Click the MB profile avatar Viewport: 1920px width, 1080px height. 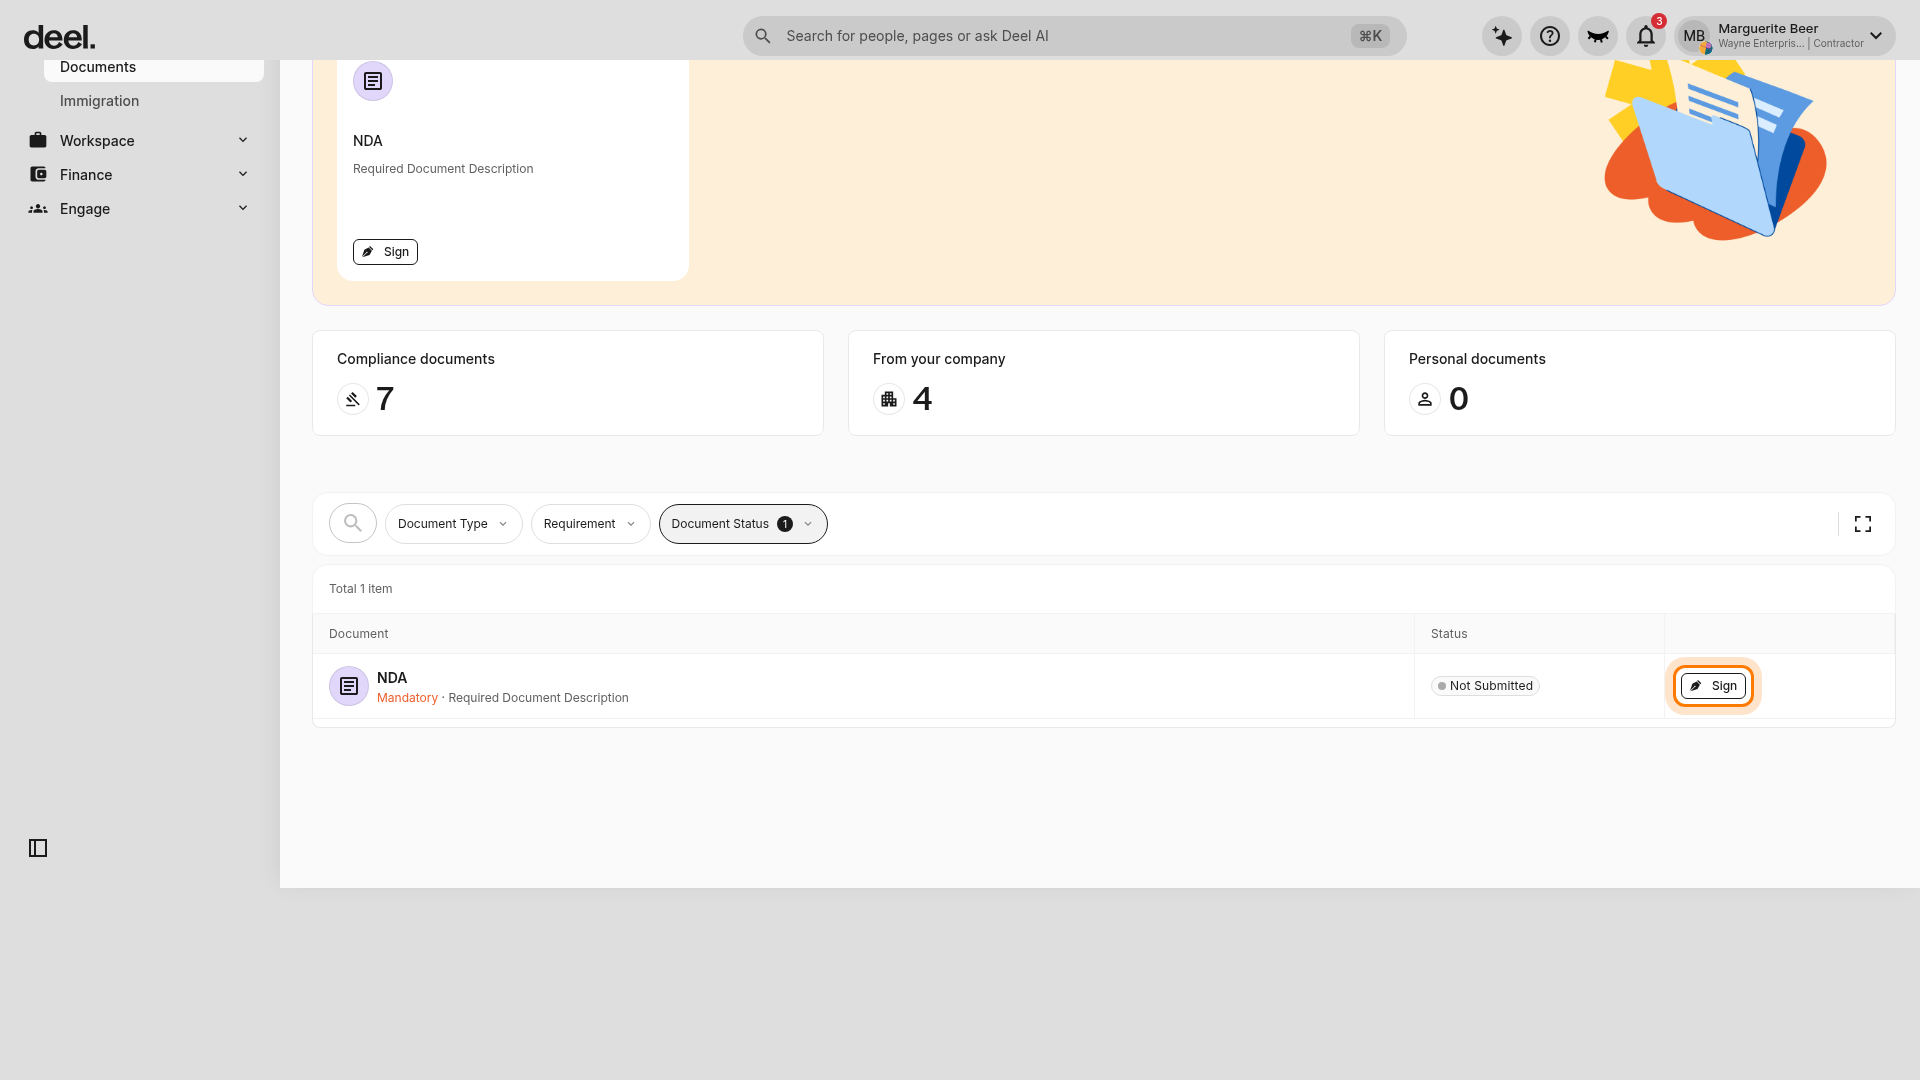1694,36
